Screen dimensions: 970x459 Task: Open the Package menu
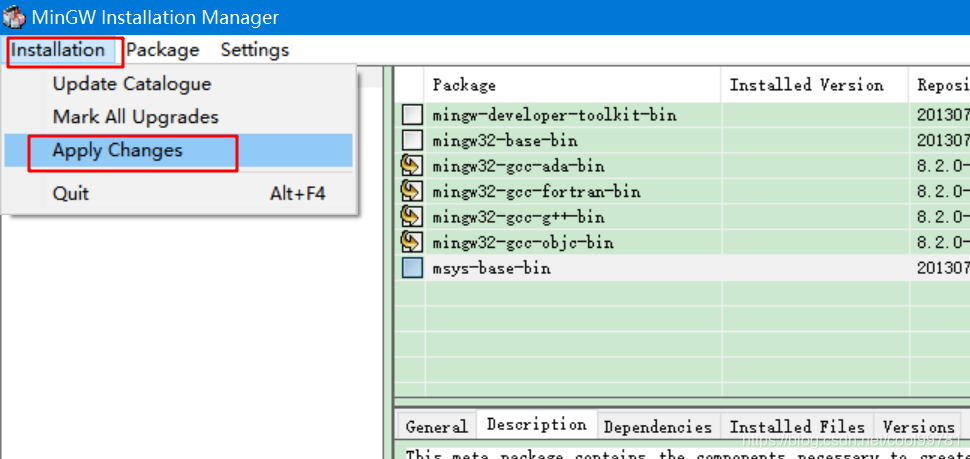coord(163,50)
